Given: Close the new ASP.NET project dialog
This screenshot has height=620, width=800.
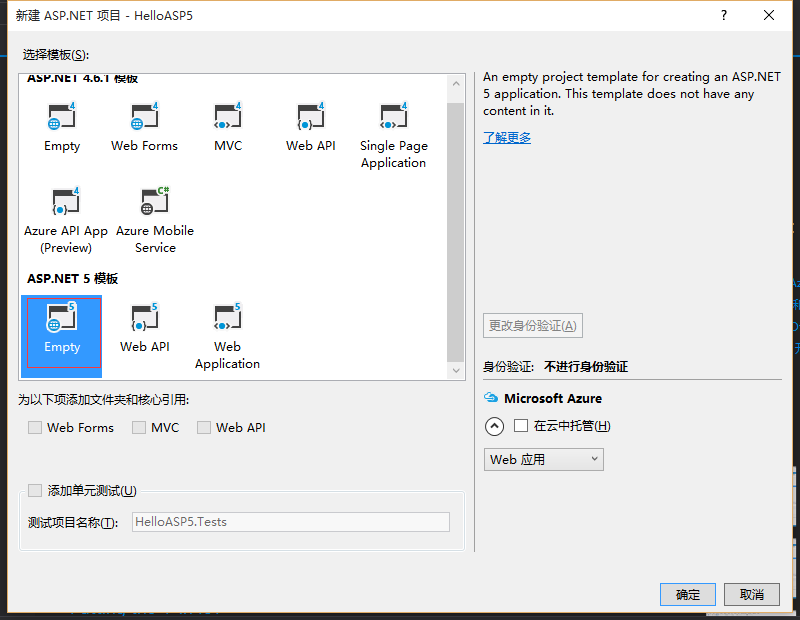Looking at the screenshot, I should click(769, 15).
